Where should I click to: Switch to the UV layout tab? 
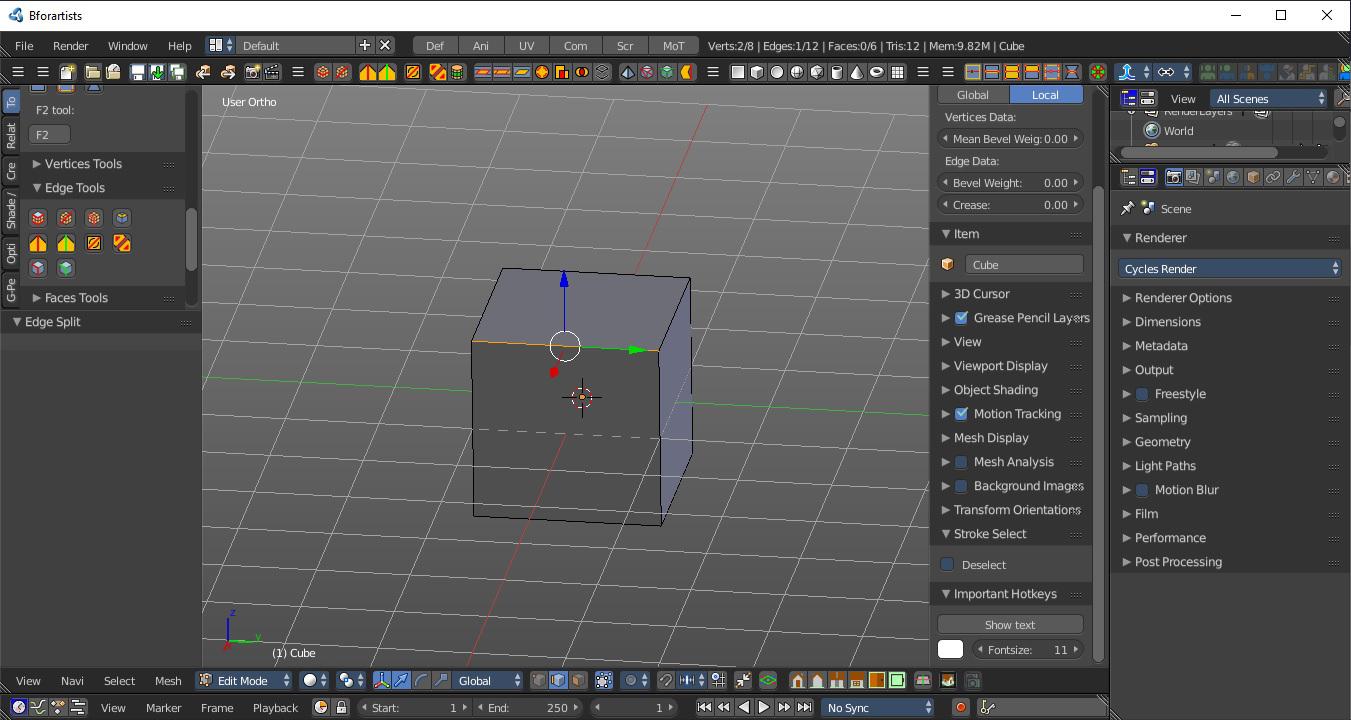526,46
